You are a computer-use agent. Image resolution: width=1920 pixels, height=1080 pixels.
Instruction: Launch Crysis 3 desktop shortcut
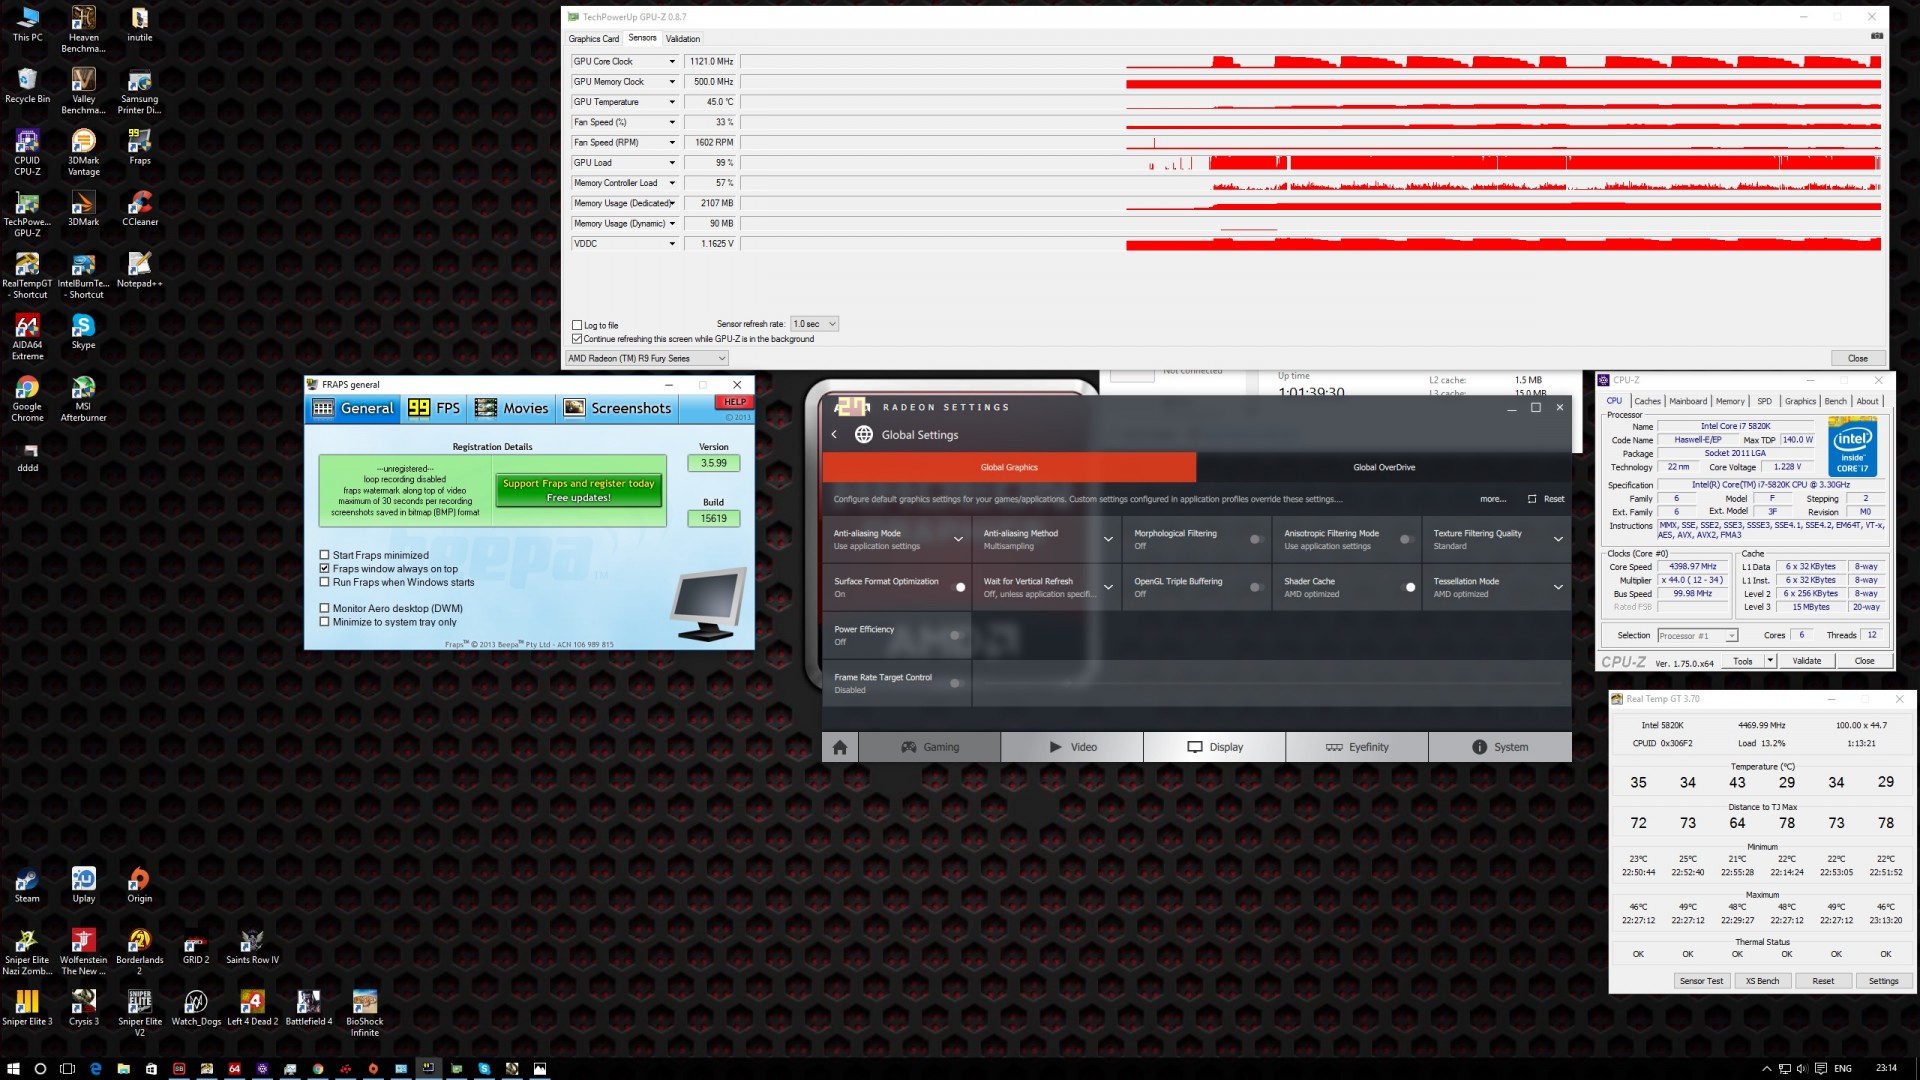(x=83, y=1008)
